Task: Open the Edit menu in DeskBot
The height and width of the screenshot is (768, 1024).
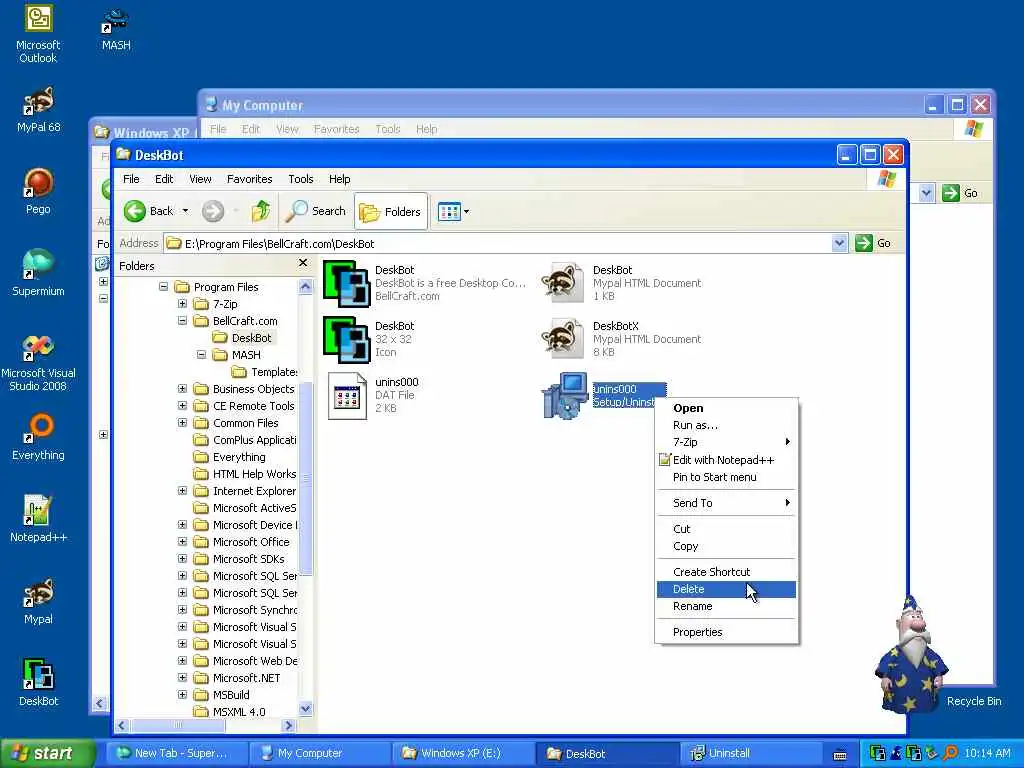Action: [x=164, y=179]
